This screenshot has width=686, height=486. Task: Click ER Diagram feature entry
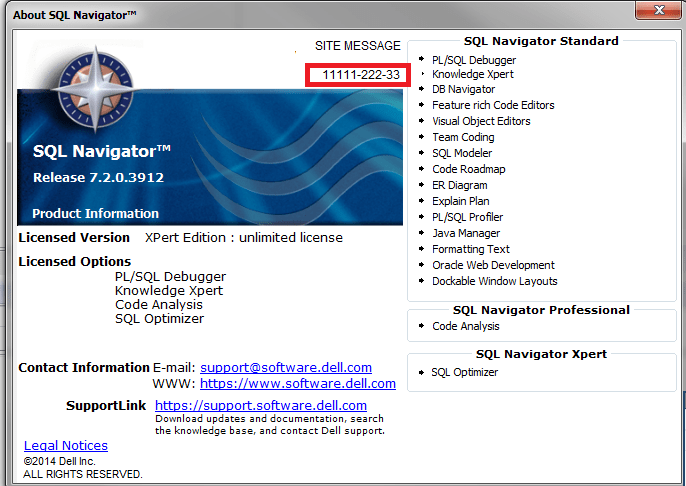pyautogui.click(x=459, y=185)
